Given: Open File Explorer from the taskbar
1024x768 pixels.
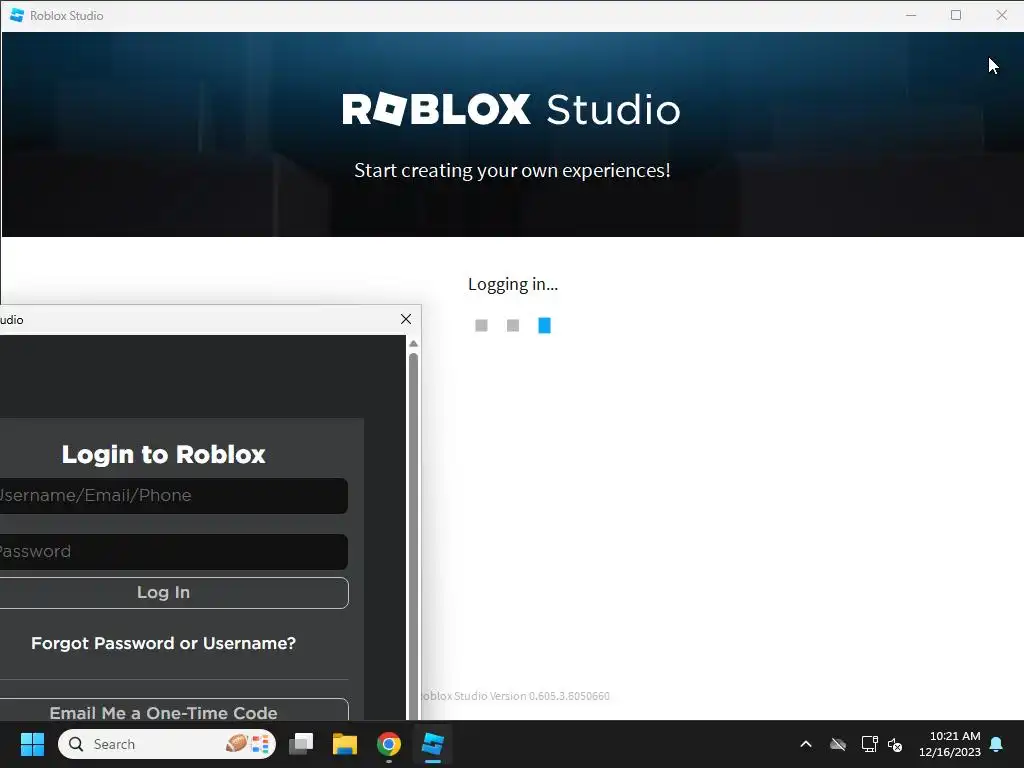Looking at the screenshot, I should click(345, 744).
